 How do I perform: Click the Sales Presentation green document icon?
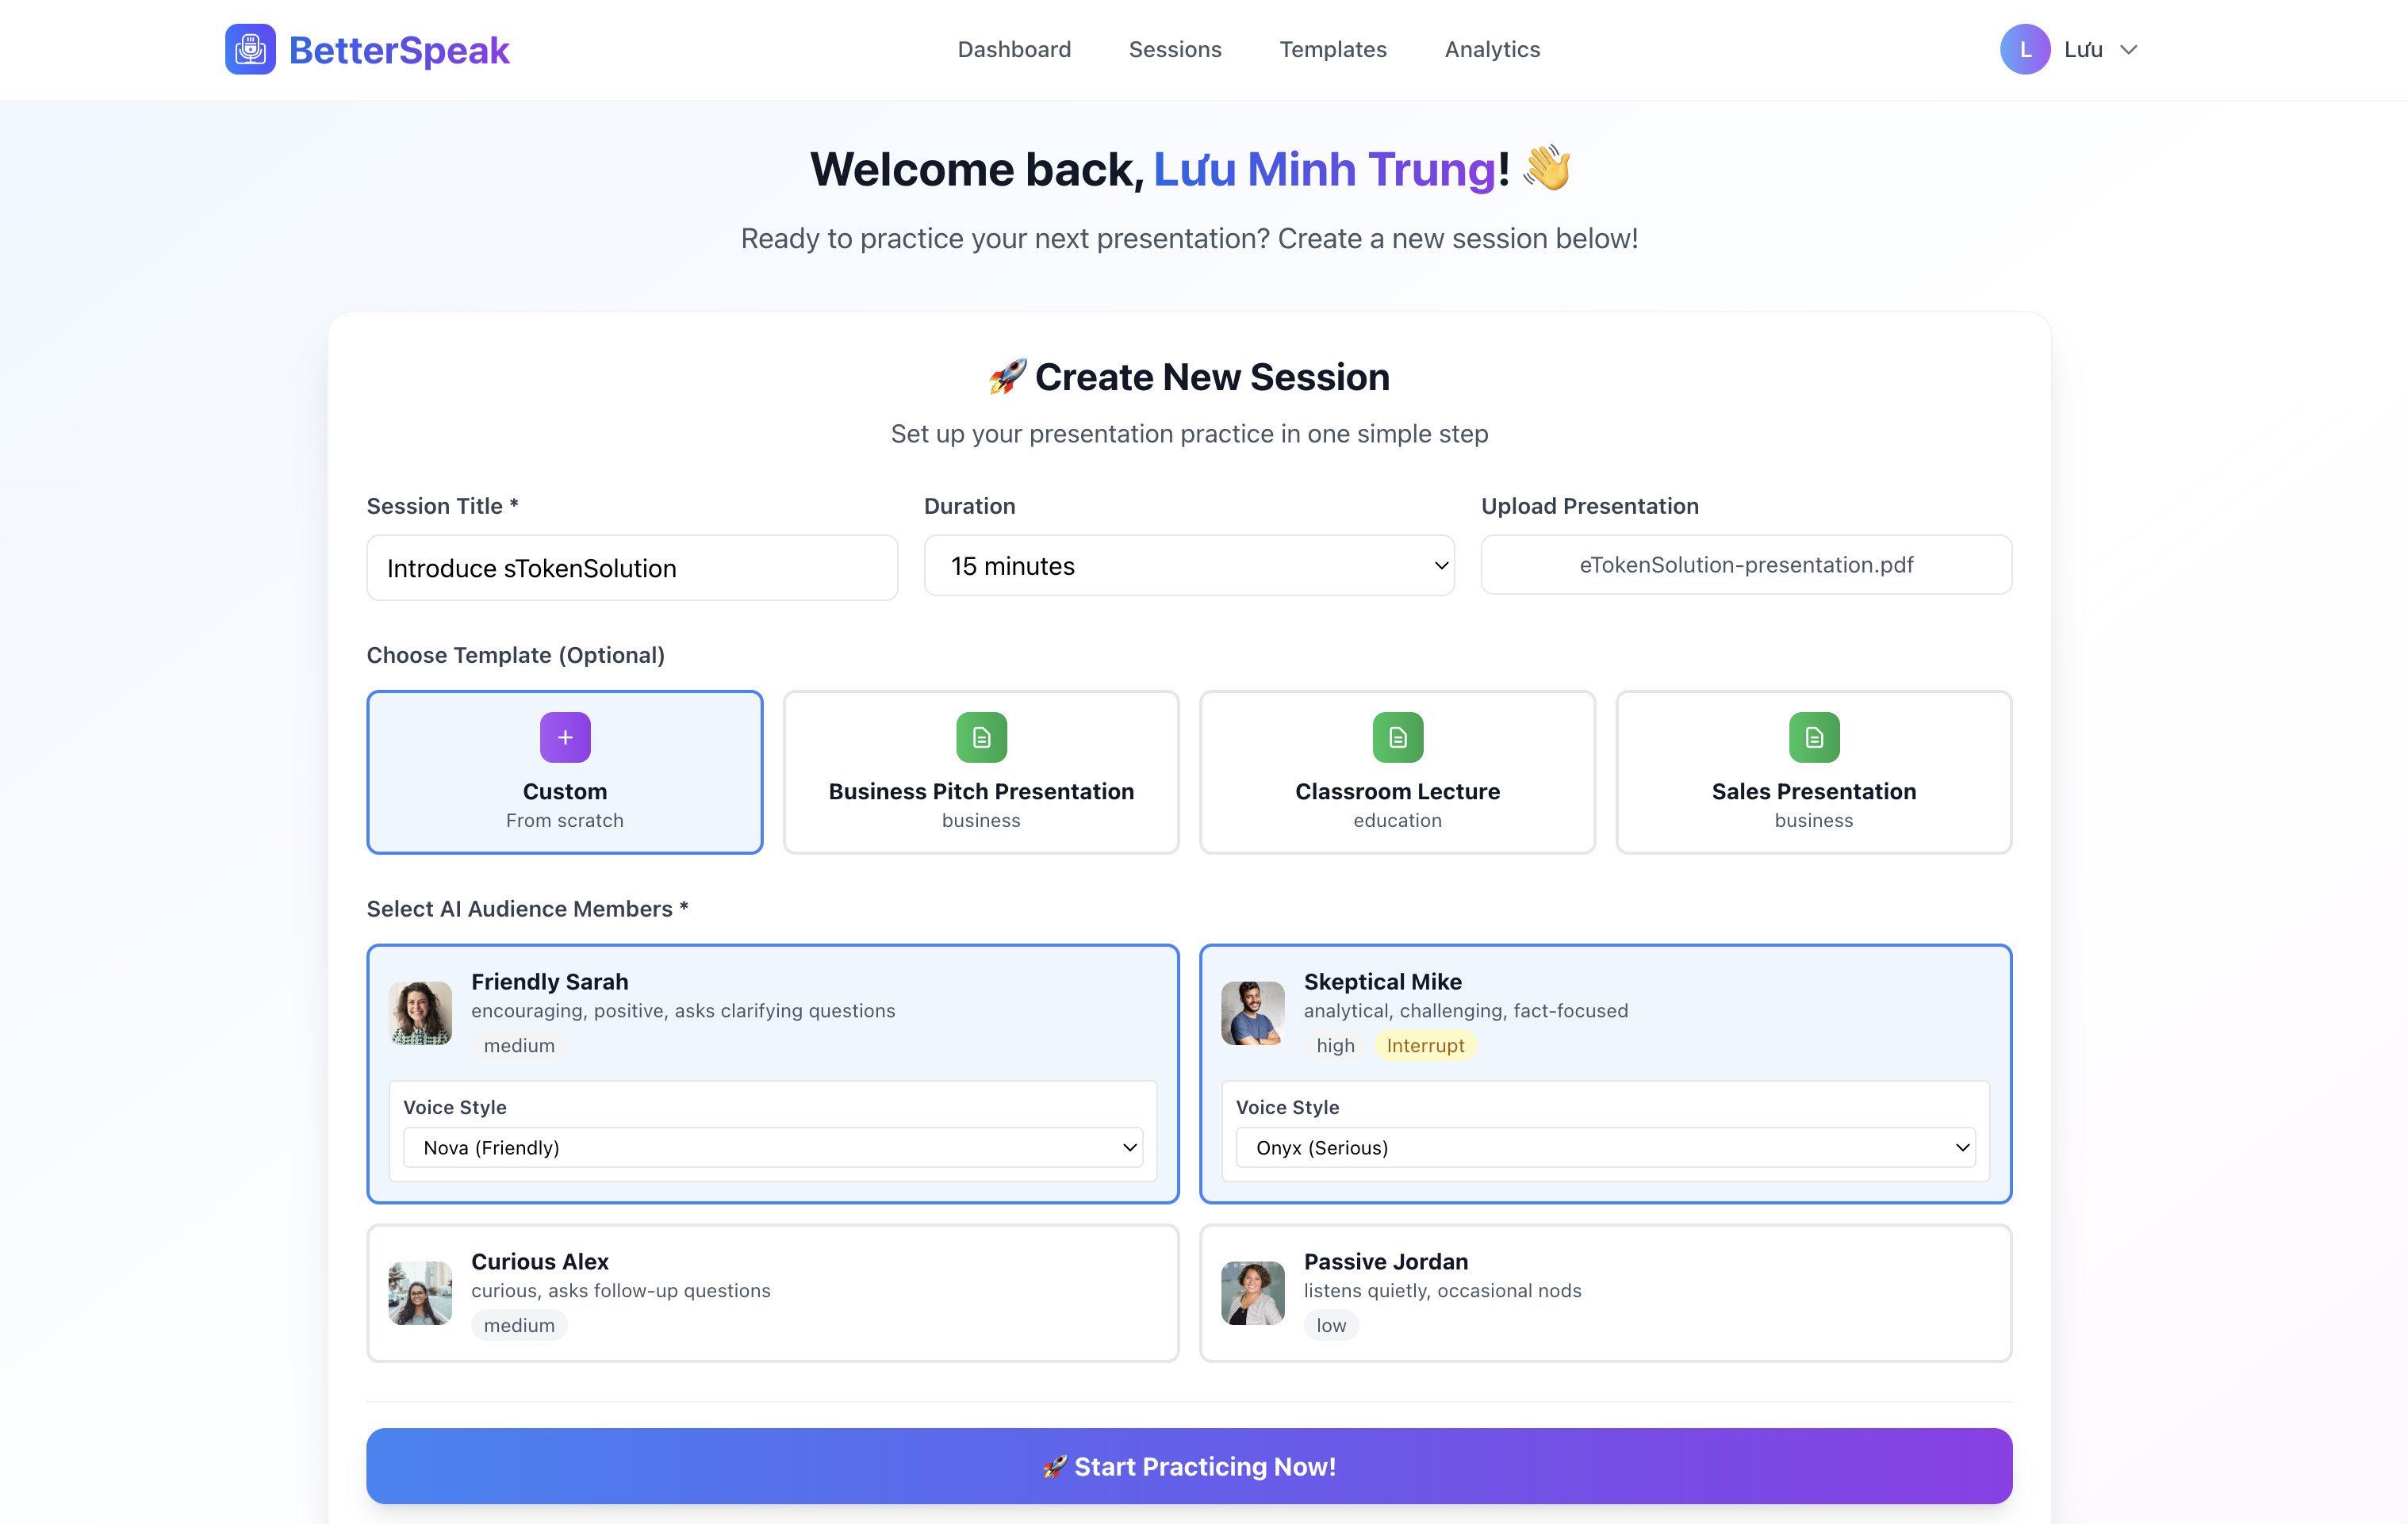point(1813,737)
